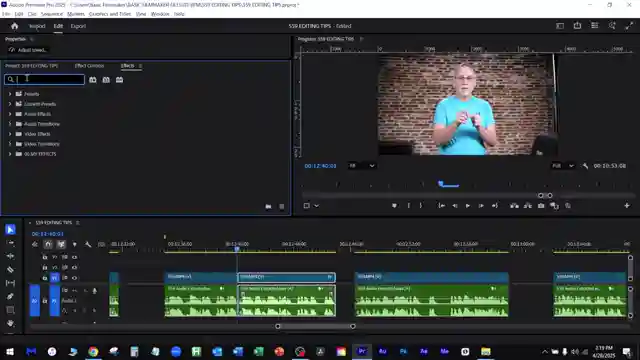Create new custom bin in Effects panel
The image size is (640, 360).
tap(268, 207)
